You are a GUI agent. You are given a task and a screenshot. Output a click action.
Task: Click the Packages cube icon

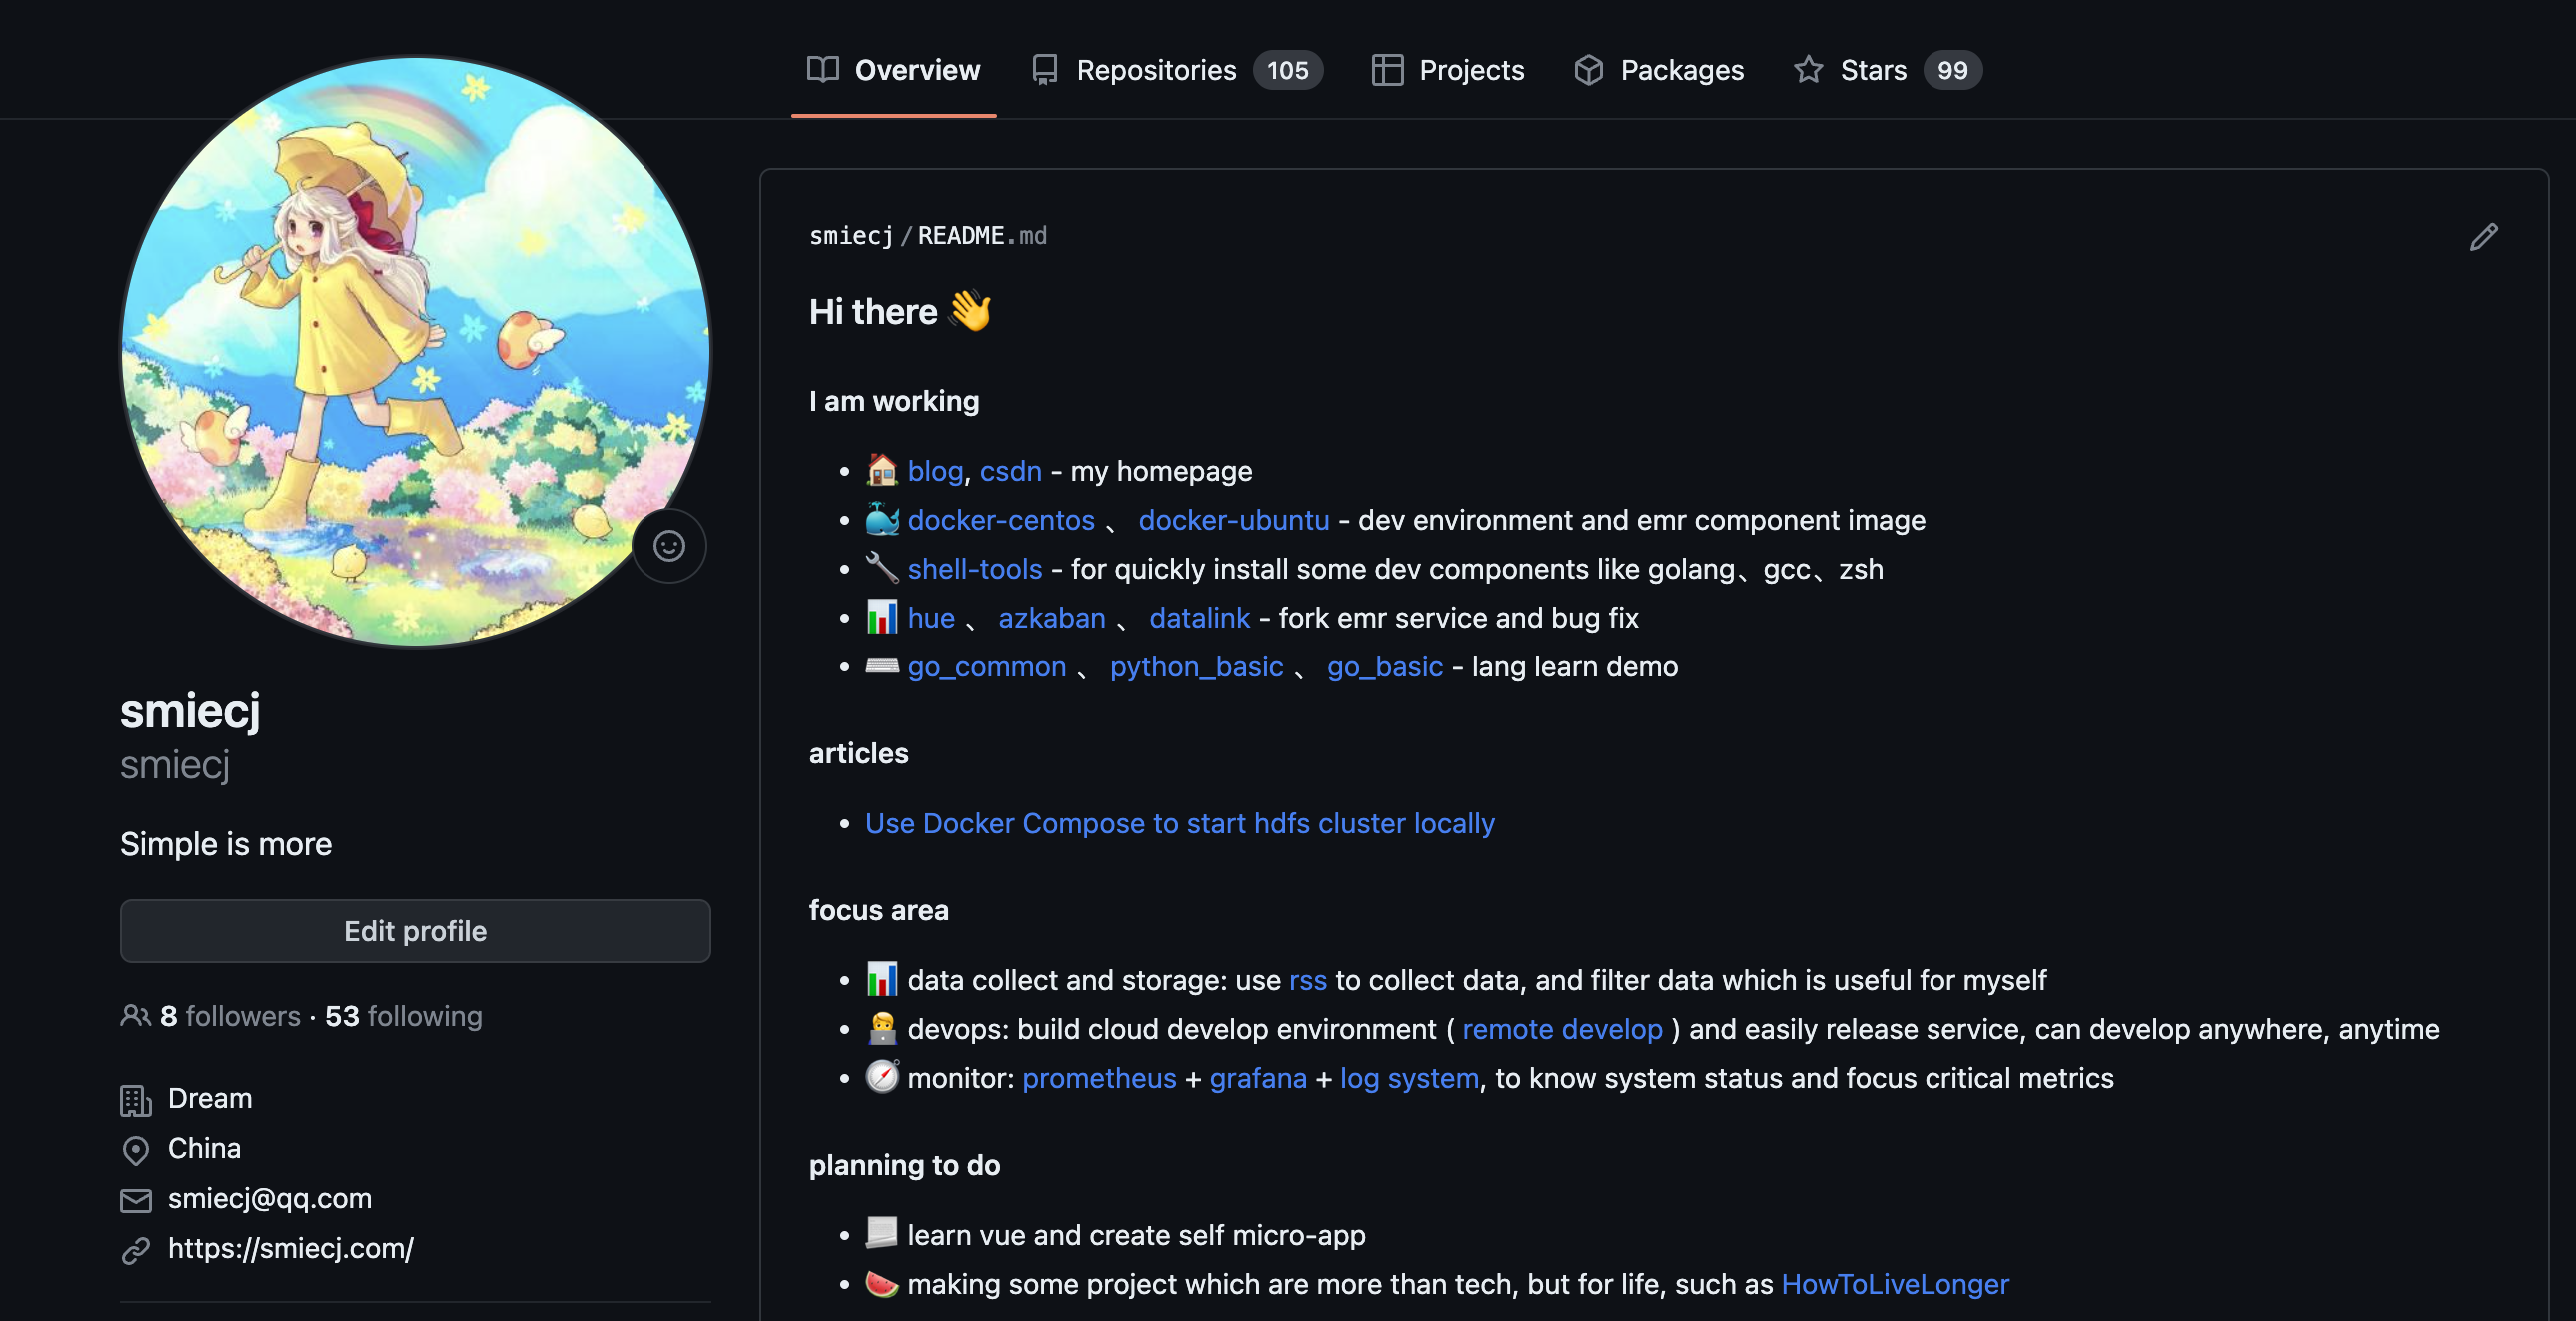tap(1588, 70)
